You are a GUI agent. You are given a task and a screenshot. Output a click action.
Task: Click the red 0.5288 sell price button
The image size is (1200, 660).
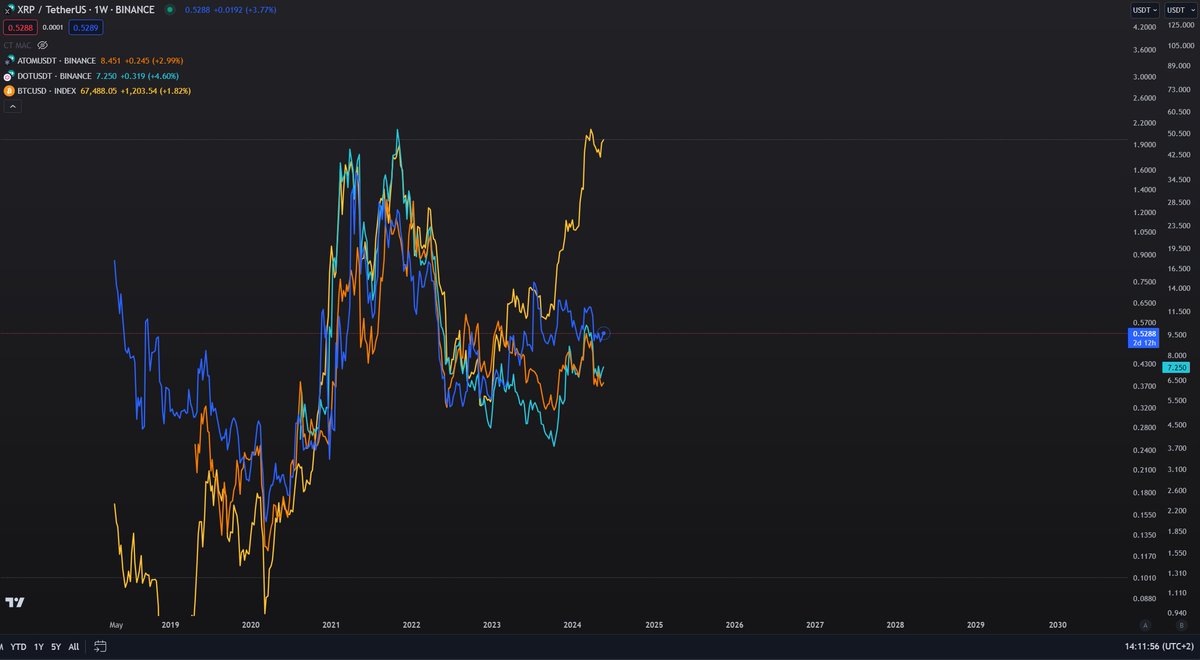[x=18, y=27]
